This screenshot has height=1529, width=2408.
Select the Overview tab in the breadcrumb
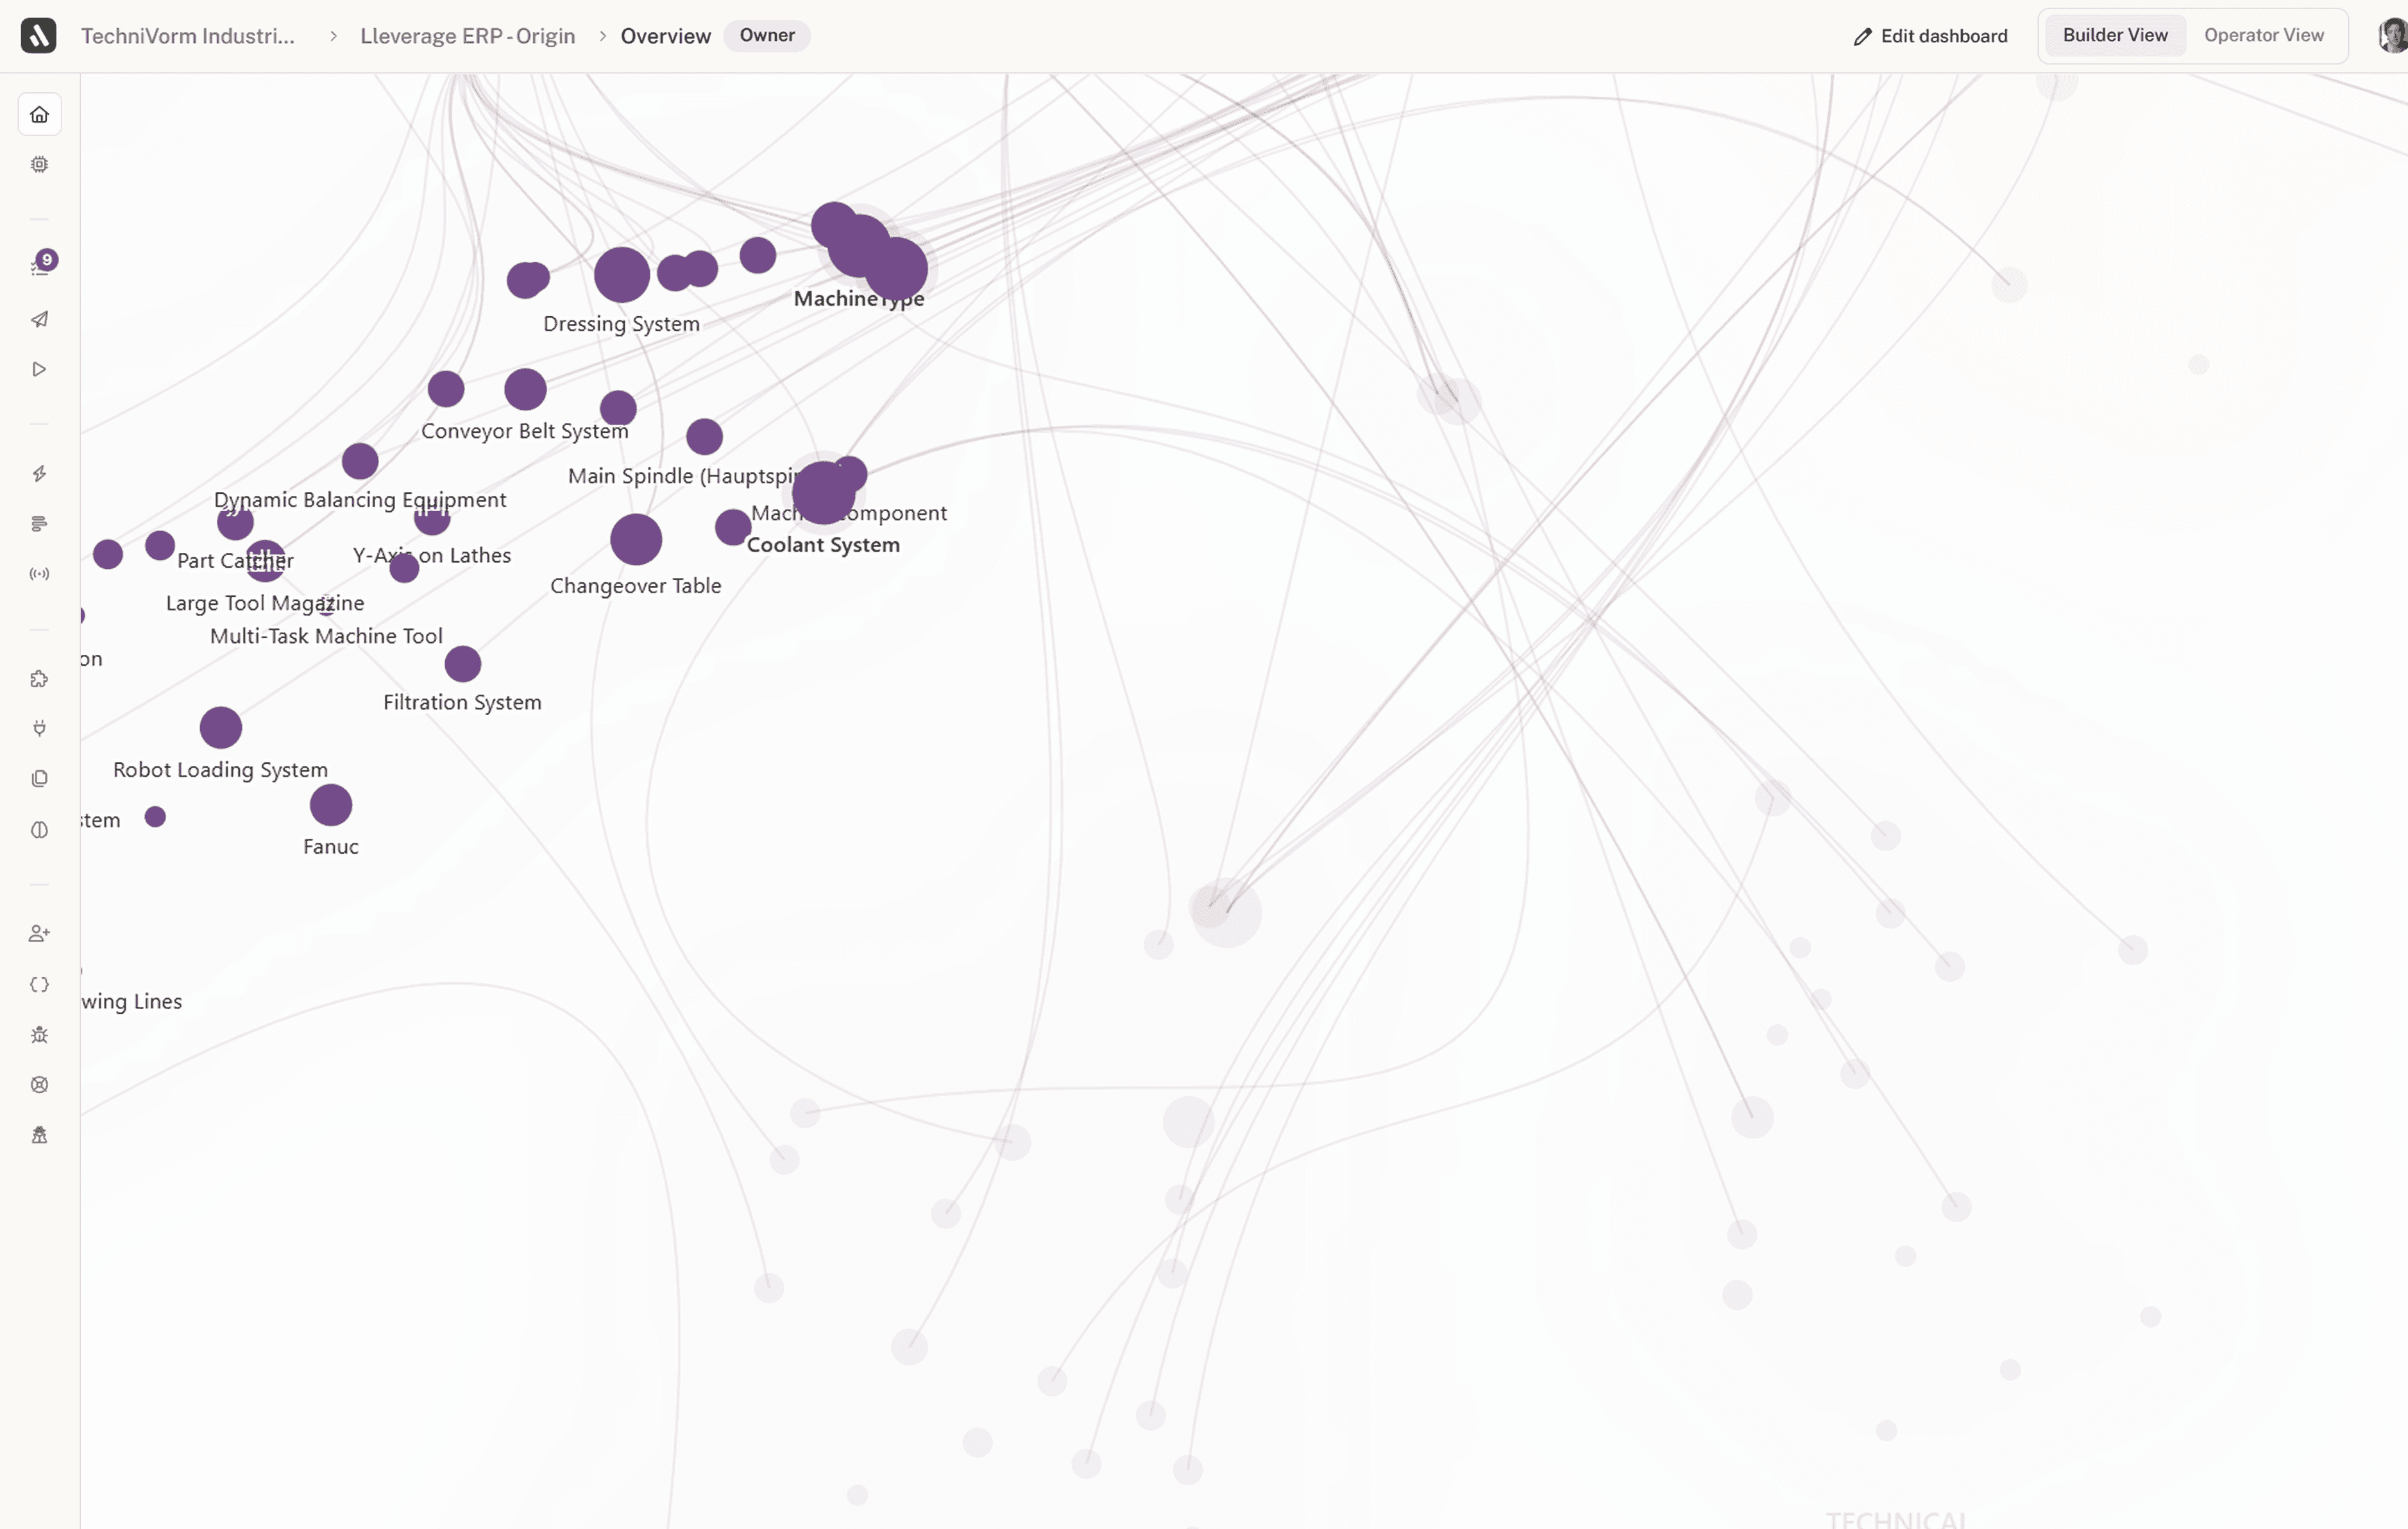(664, 35)
